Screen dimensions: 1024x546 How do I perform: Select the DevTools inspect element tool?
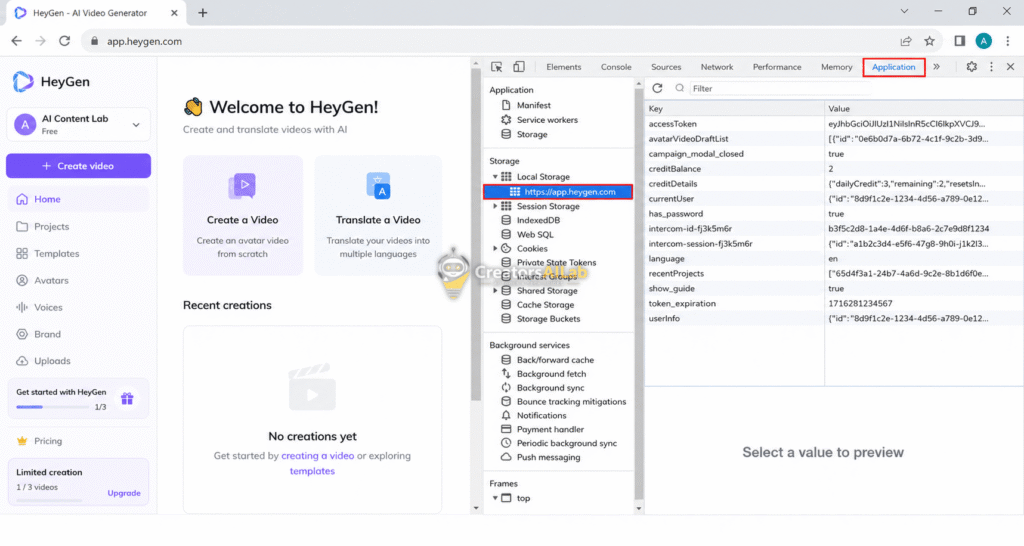coord(496,67)
